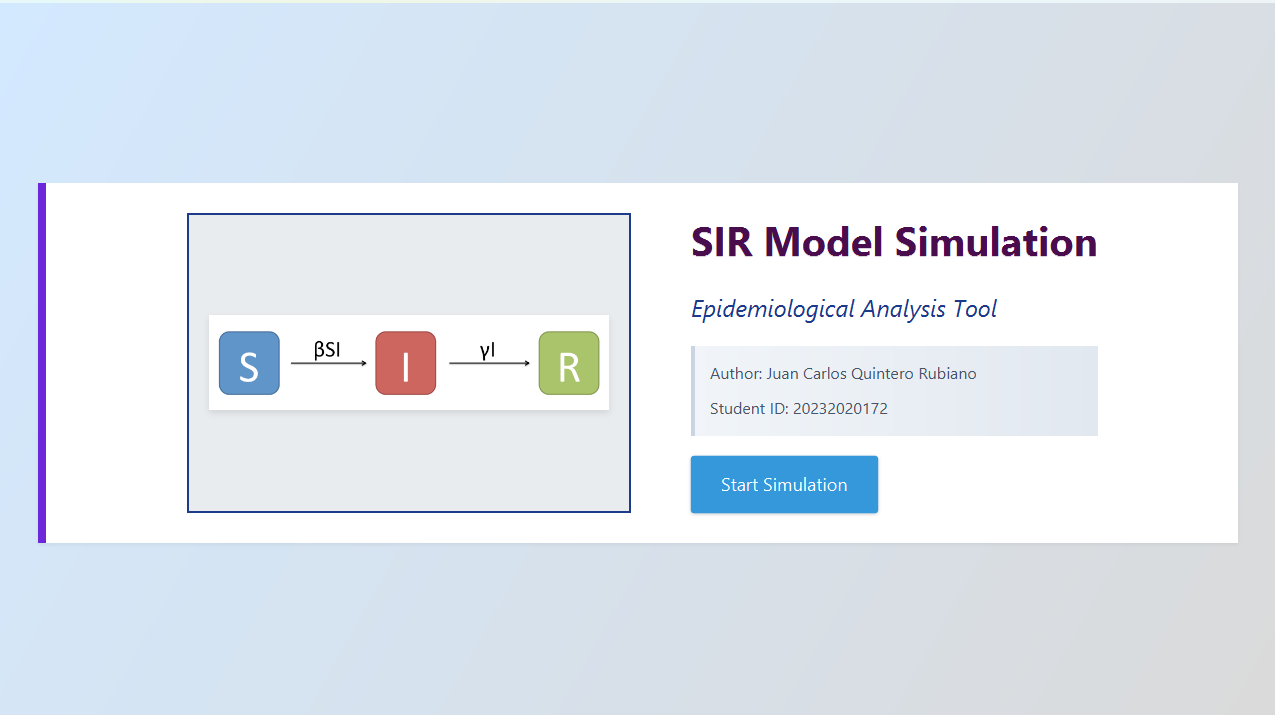
Task: Click the SIR Model Simulation heading
Action: tap(894, 242)
